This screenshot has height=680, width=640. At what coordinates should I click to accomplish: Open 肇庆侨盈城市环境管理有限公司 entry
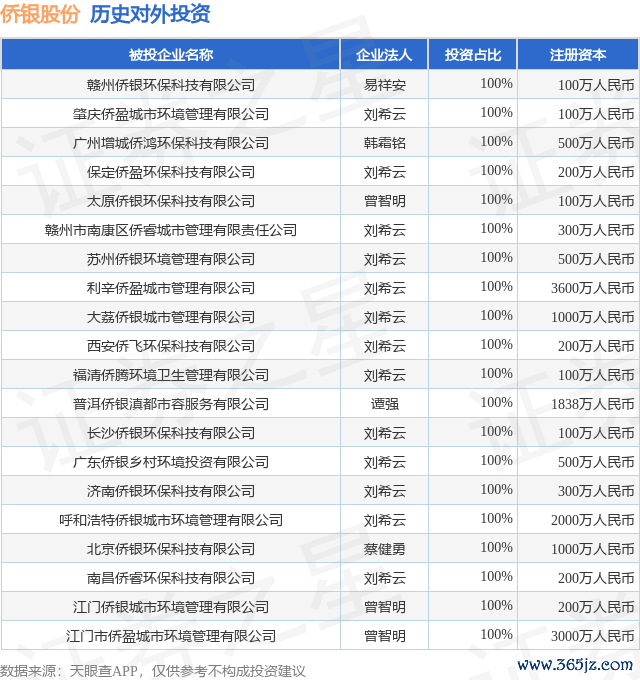[171, 114]
